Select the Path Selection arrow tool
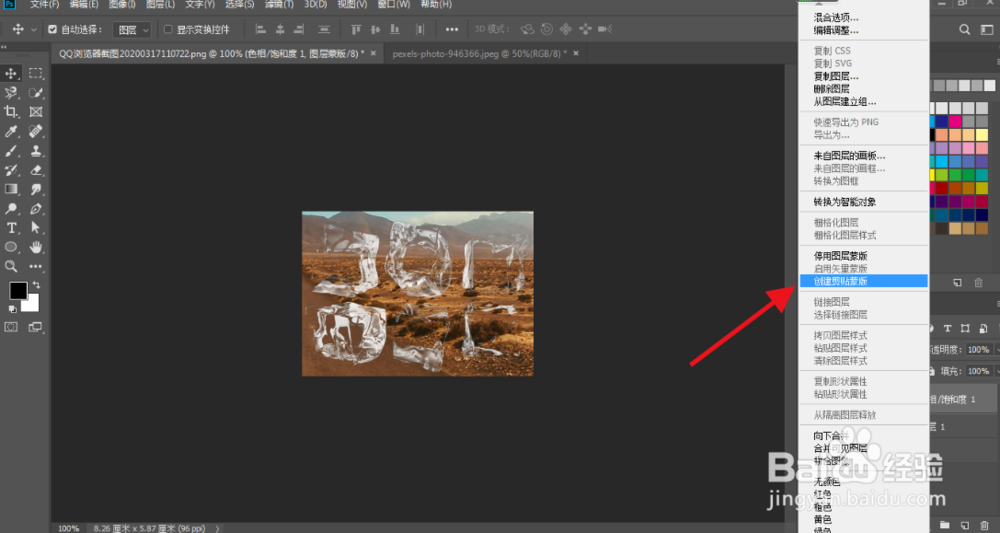This screenshot has width=1000, height=533. tap(36, 228)
